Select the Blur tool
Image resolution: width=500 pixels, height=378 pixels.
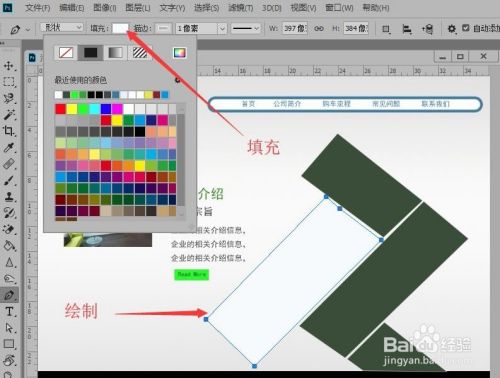coord(9,262)
